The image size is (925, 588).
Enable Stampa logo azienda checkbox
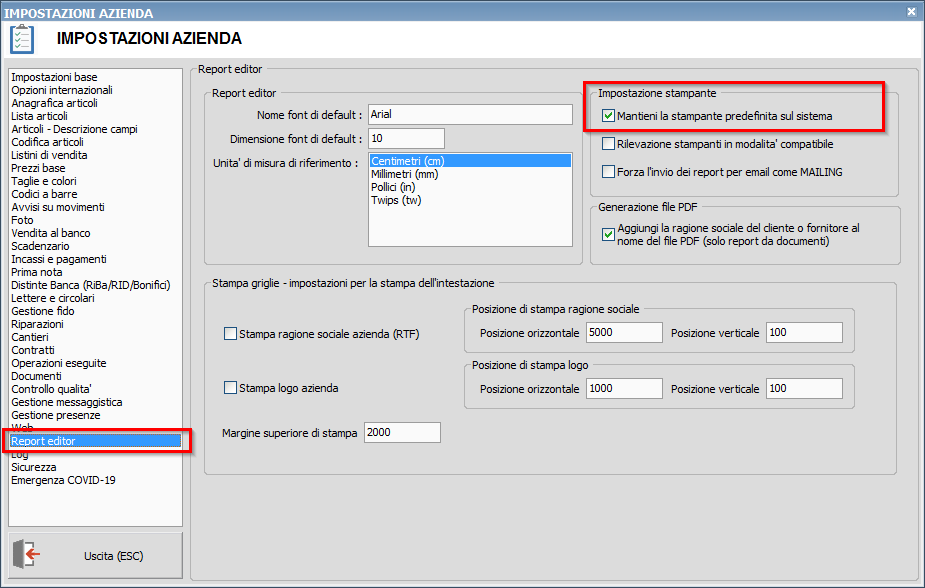pos(230,388)
